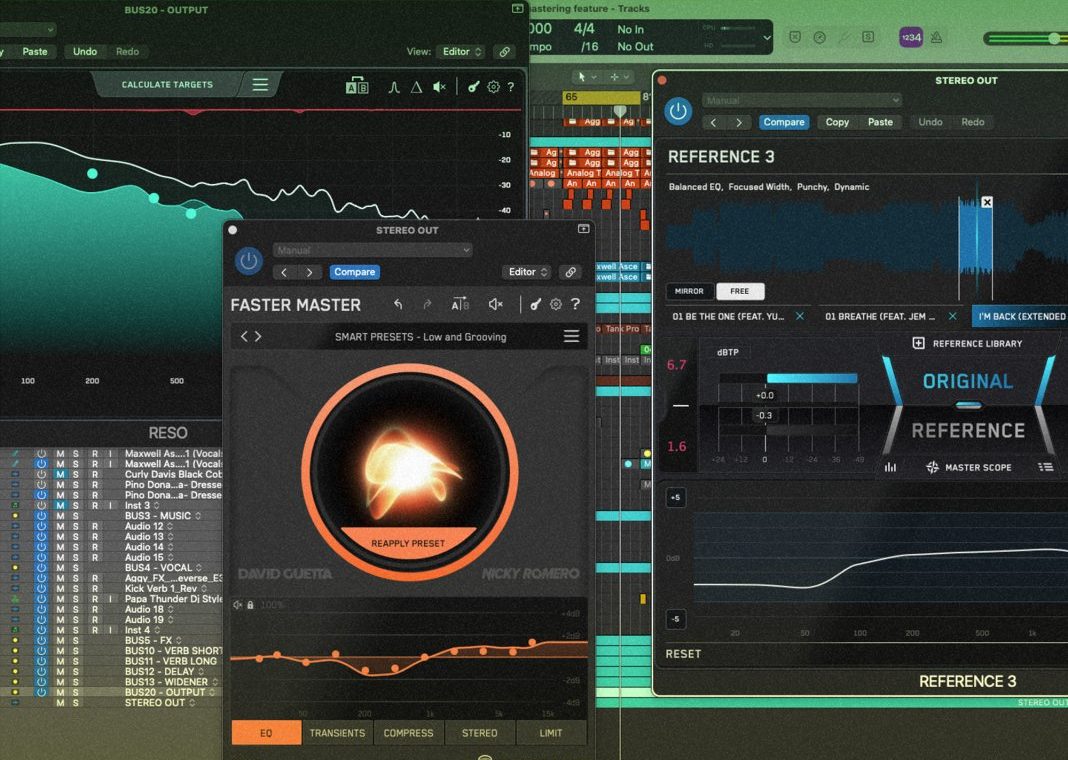Viewport: 1068px width, 760px height.
Task: Go to previous smart preset in Faster Master
Action: pos(245,336)
